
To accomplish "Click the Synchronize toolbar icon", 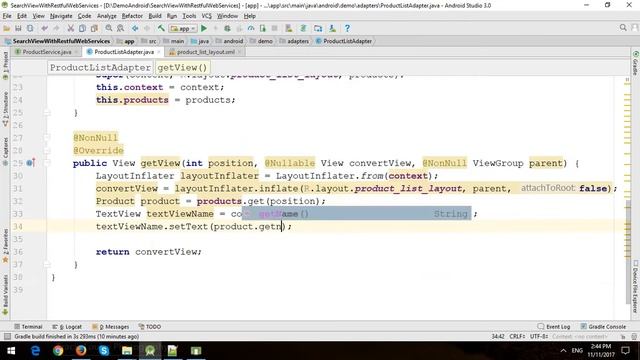I will coord(30,28).
